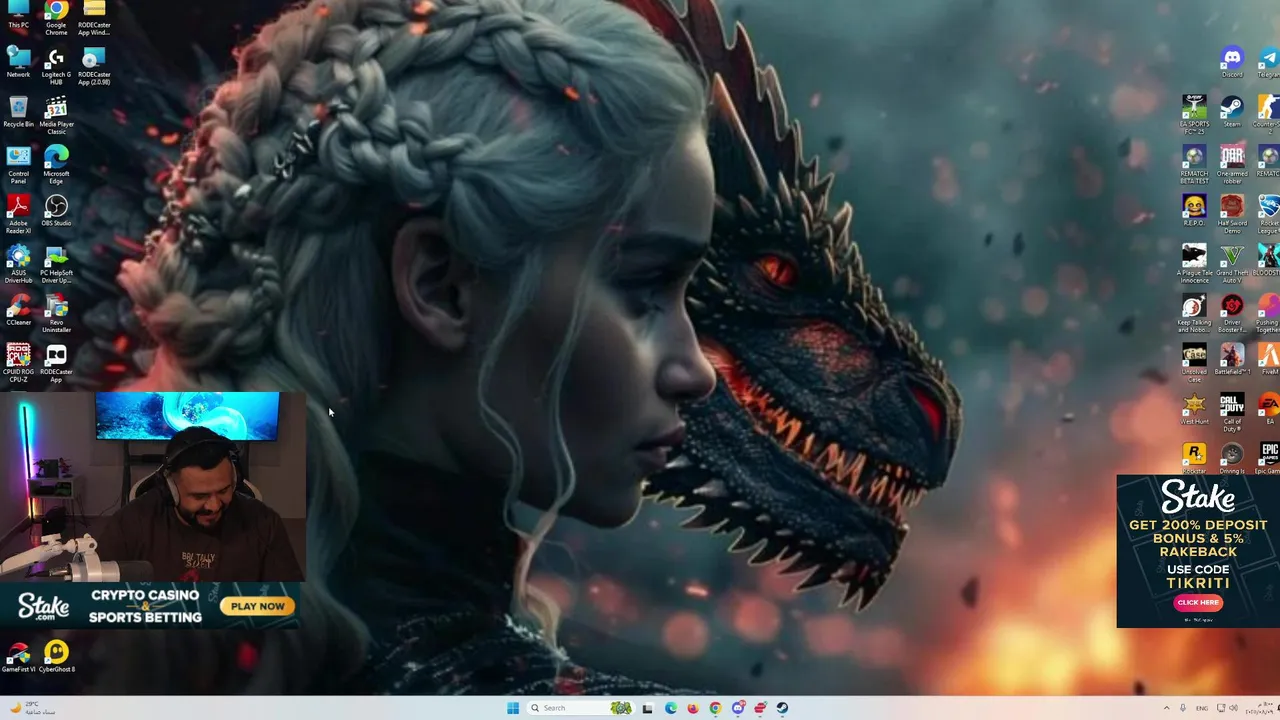Open Discord desktop shortcut

[x=1232, y=62]
